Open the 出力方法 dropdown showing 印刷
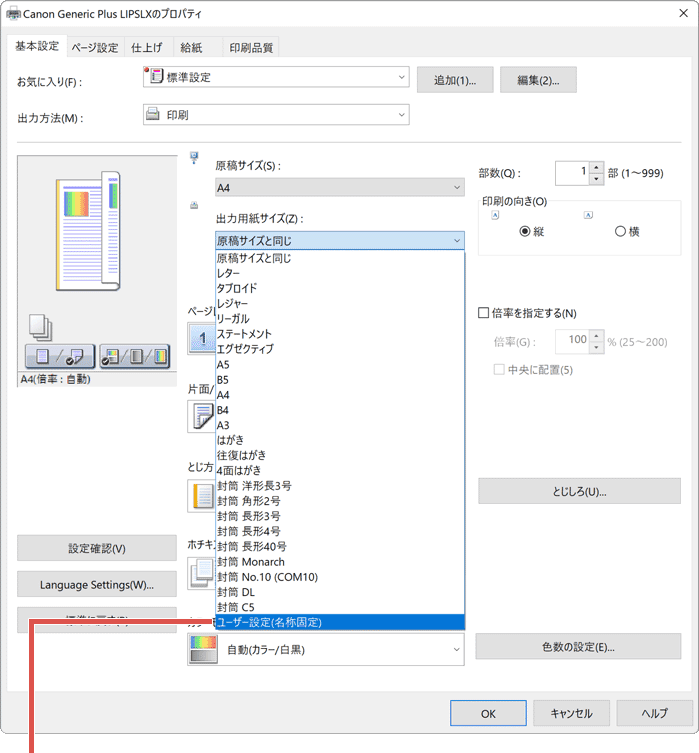The height and width of the screenshot is (753, 699). (276, 115)
